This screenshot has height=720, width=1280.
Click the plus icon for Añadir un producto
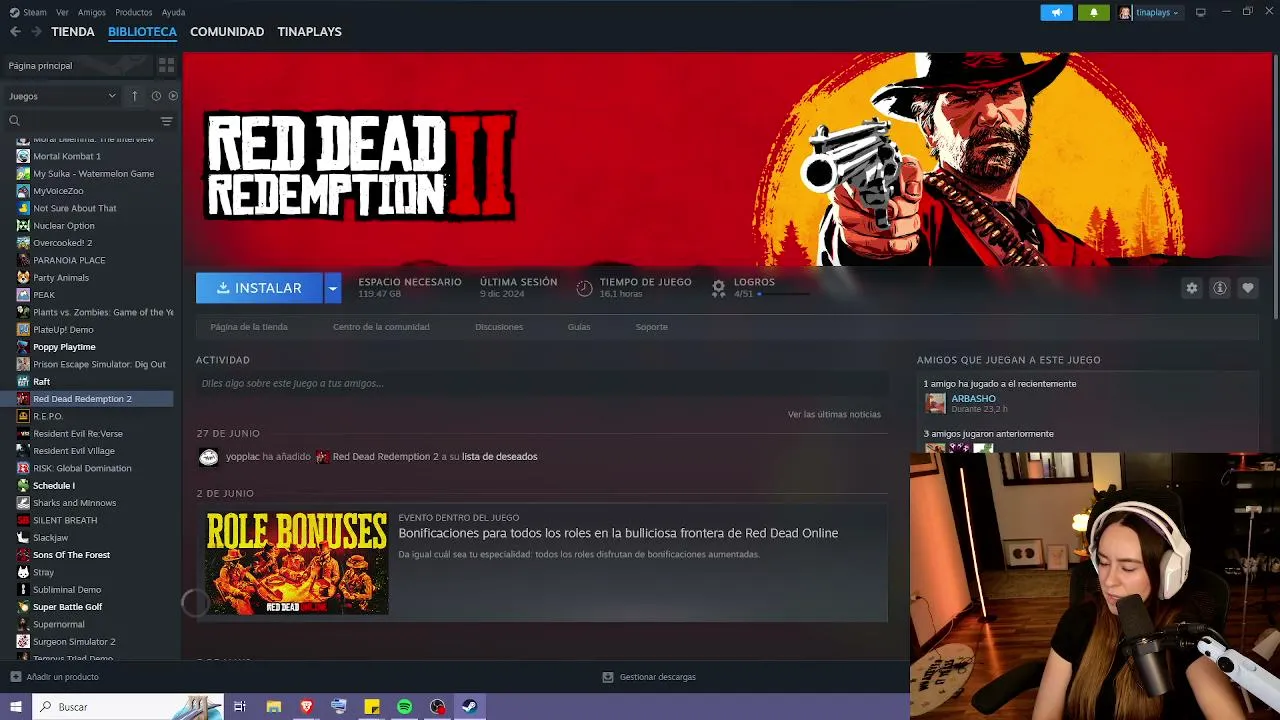[x=15, y=677]
